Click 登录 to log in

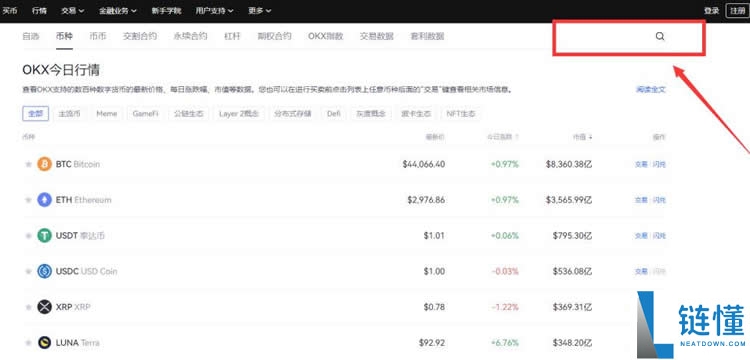click(x=711, y=11)
